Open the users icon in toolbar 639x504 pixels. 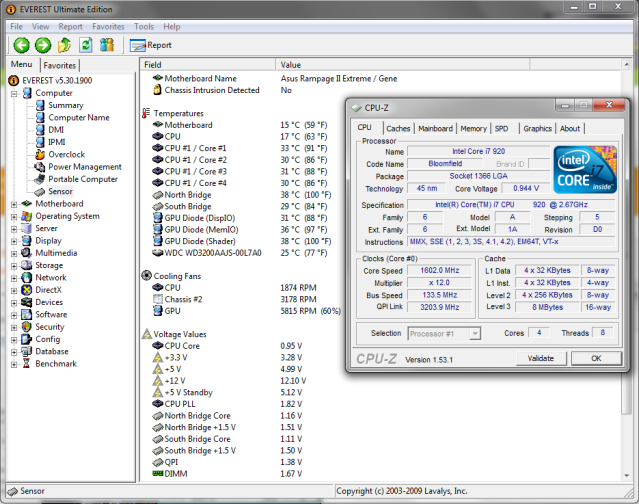(x=107, y=45)
